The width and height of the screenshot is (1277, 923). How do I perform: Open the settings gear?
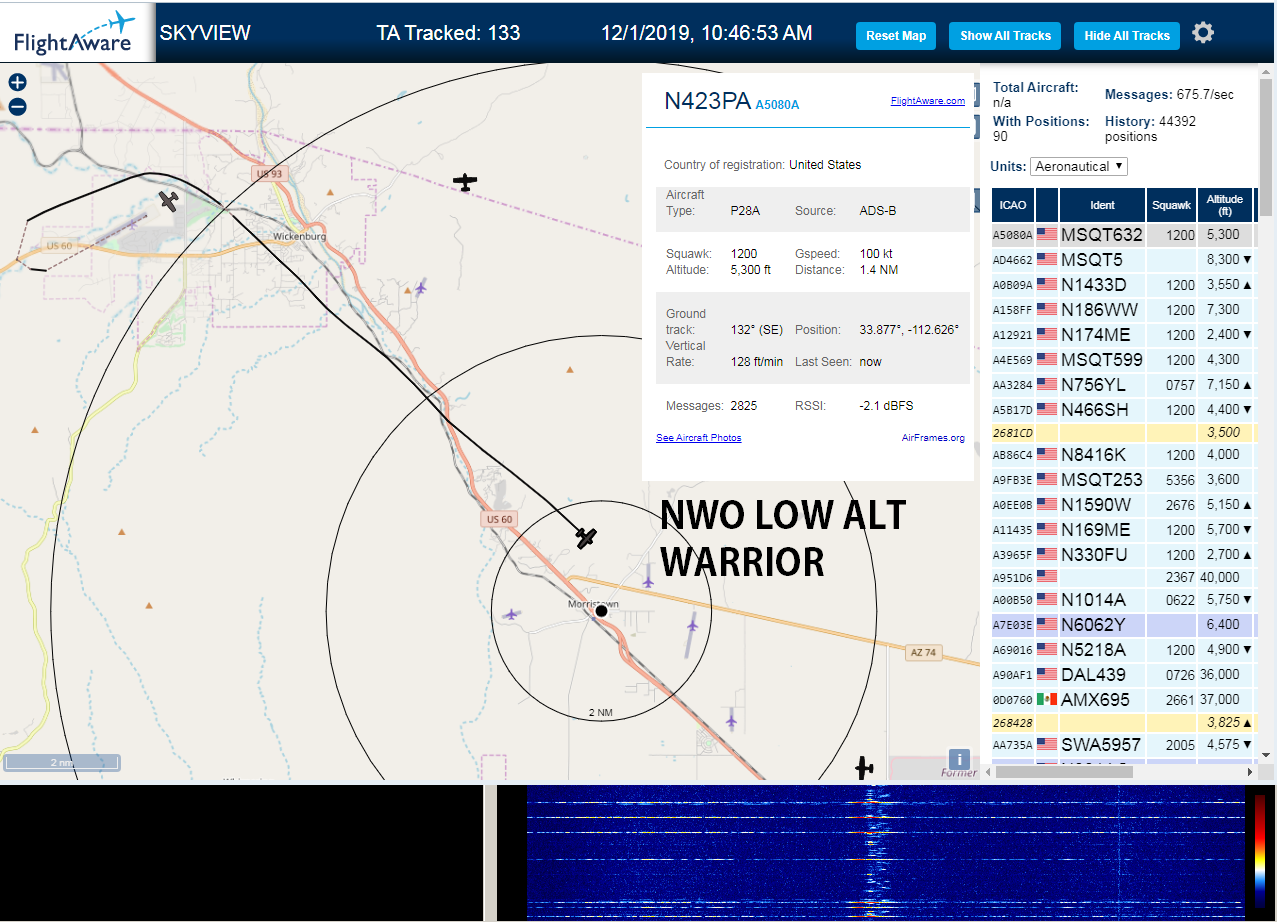1203,33
